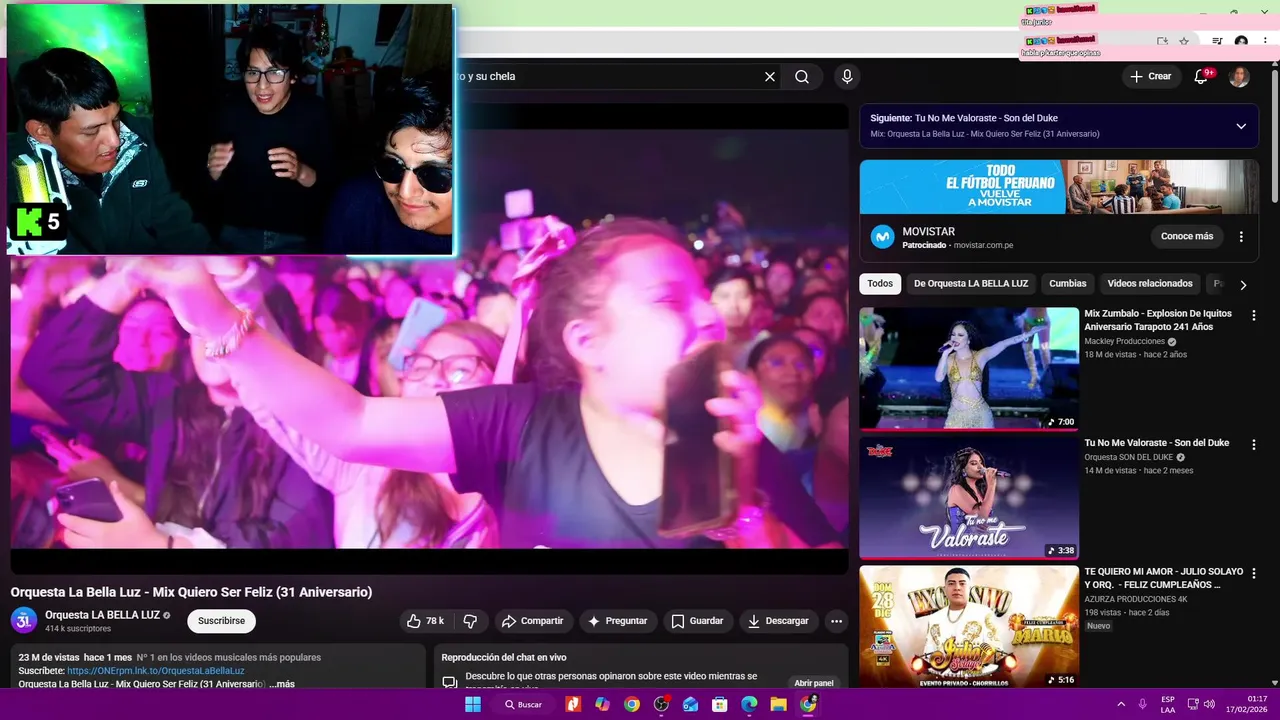This screenshot has height=720, width=1280.
Task: Play Tu No Me Valoraste thumbnail
Action: point(969,497)
